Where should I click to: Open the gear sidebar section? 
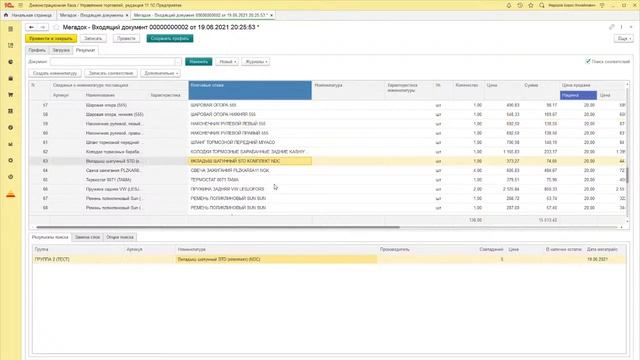pos(11,160)
